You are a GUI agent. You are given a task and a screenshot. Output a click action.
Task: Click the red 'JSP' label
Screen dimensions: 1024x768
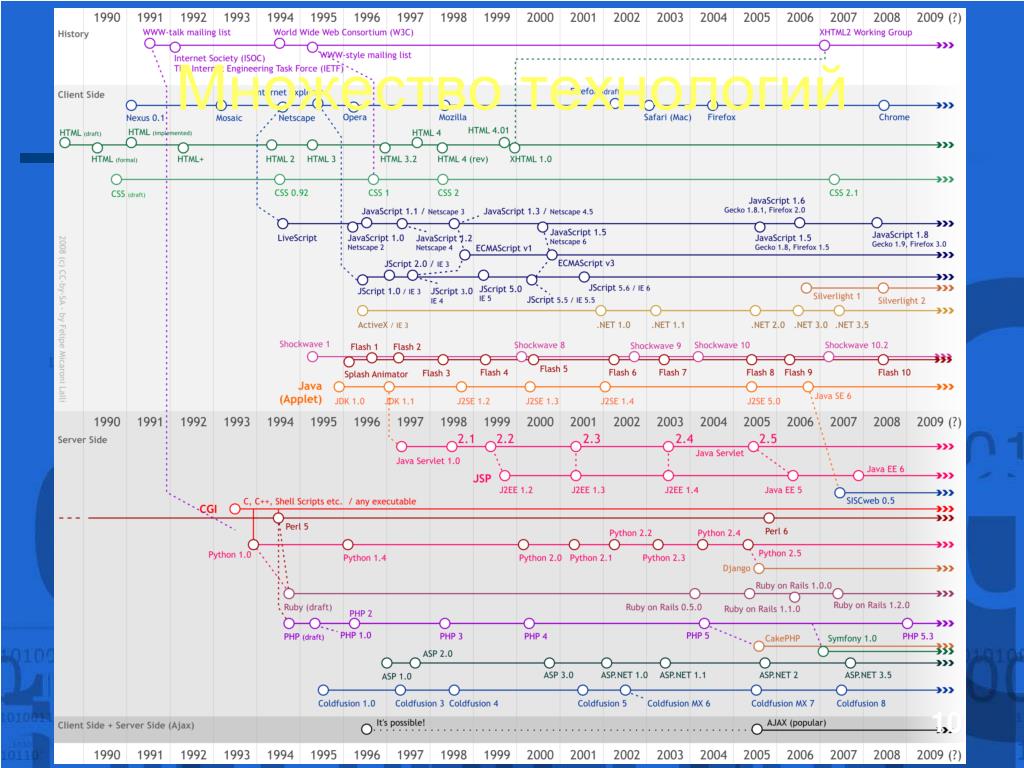click(x=482, y=479)
